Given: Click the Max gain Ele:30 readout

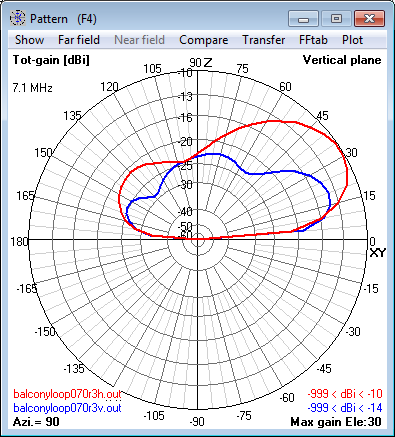Looking at the screenshot, I should click(336, 422).
